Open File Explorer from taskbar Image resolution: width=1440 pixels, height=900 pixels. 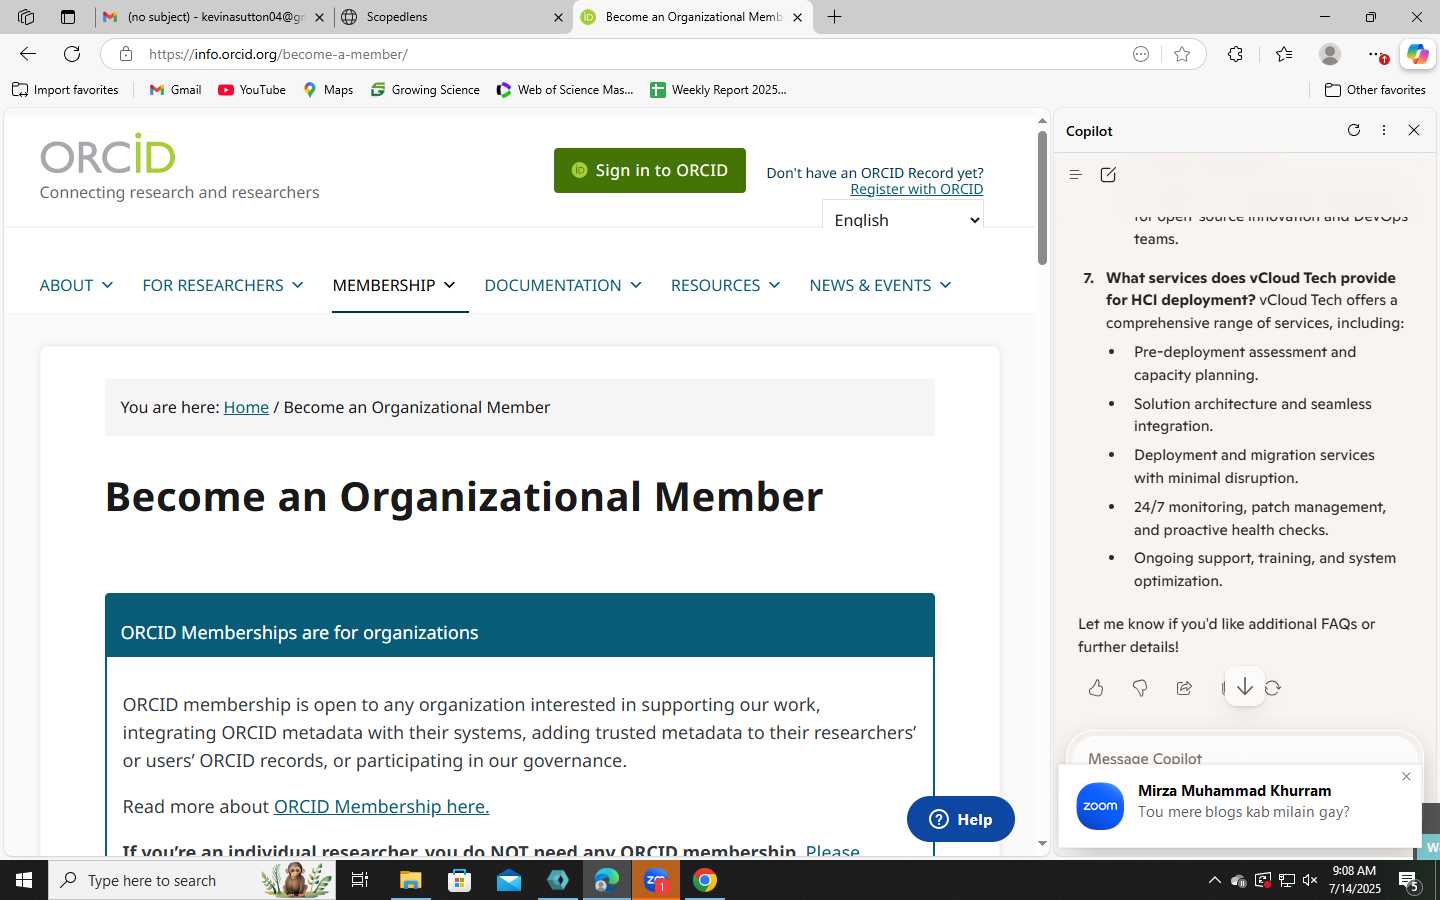(411, 880)
